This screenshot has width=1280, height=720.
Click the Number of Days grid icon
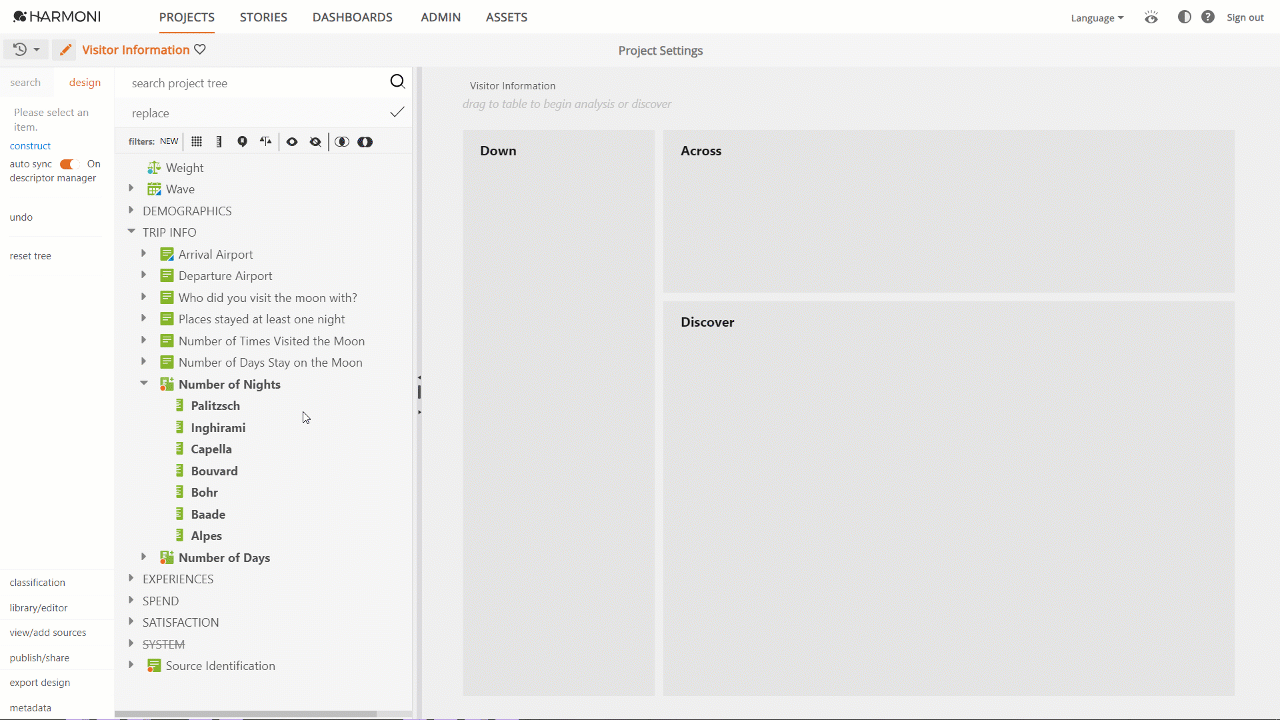167,558
